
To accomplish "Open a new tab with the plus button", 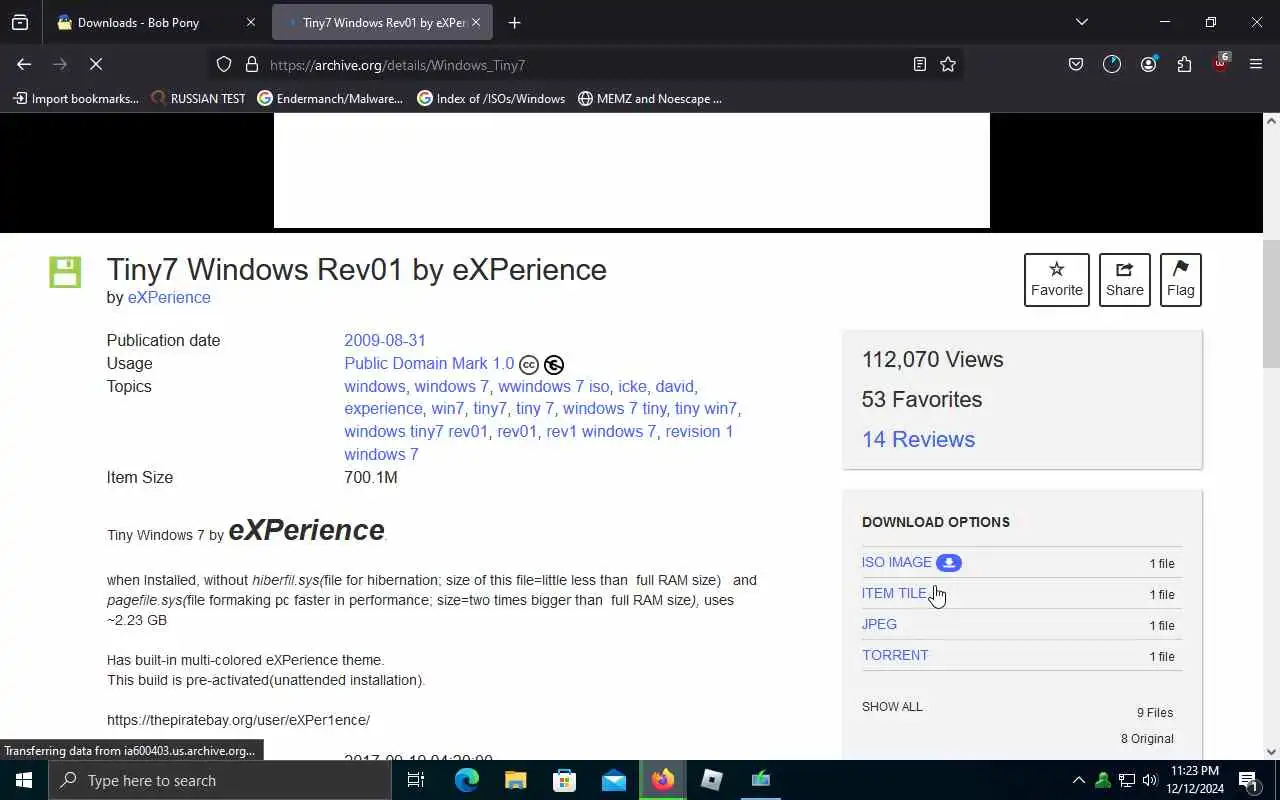I will 514,22.
